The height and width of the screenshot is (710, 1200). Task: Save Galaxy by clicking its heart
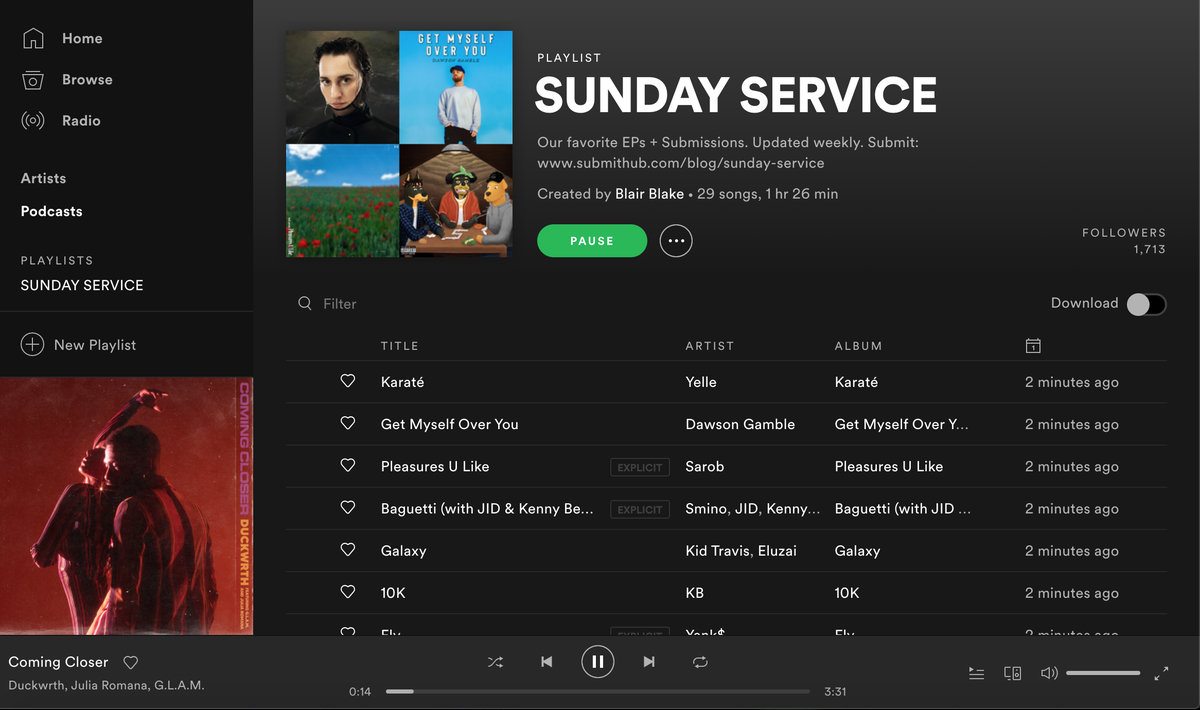click(x=348, y=549)
